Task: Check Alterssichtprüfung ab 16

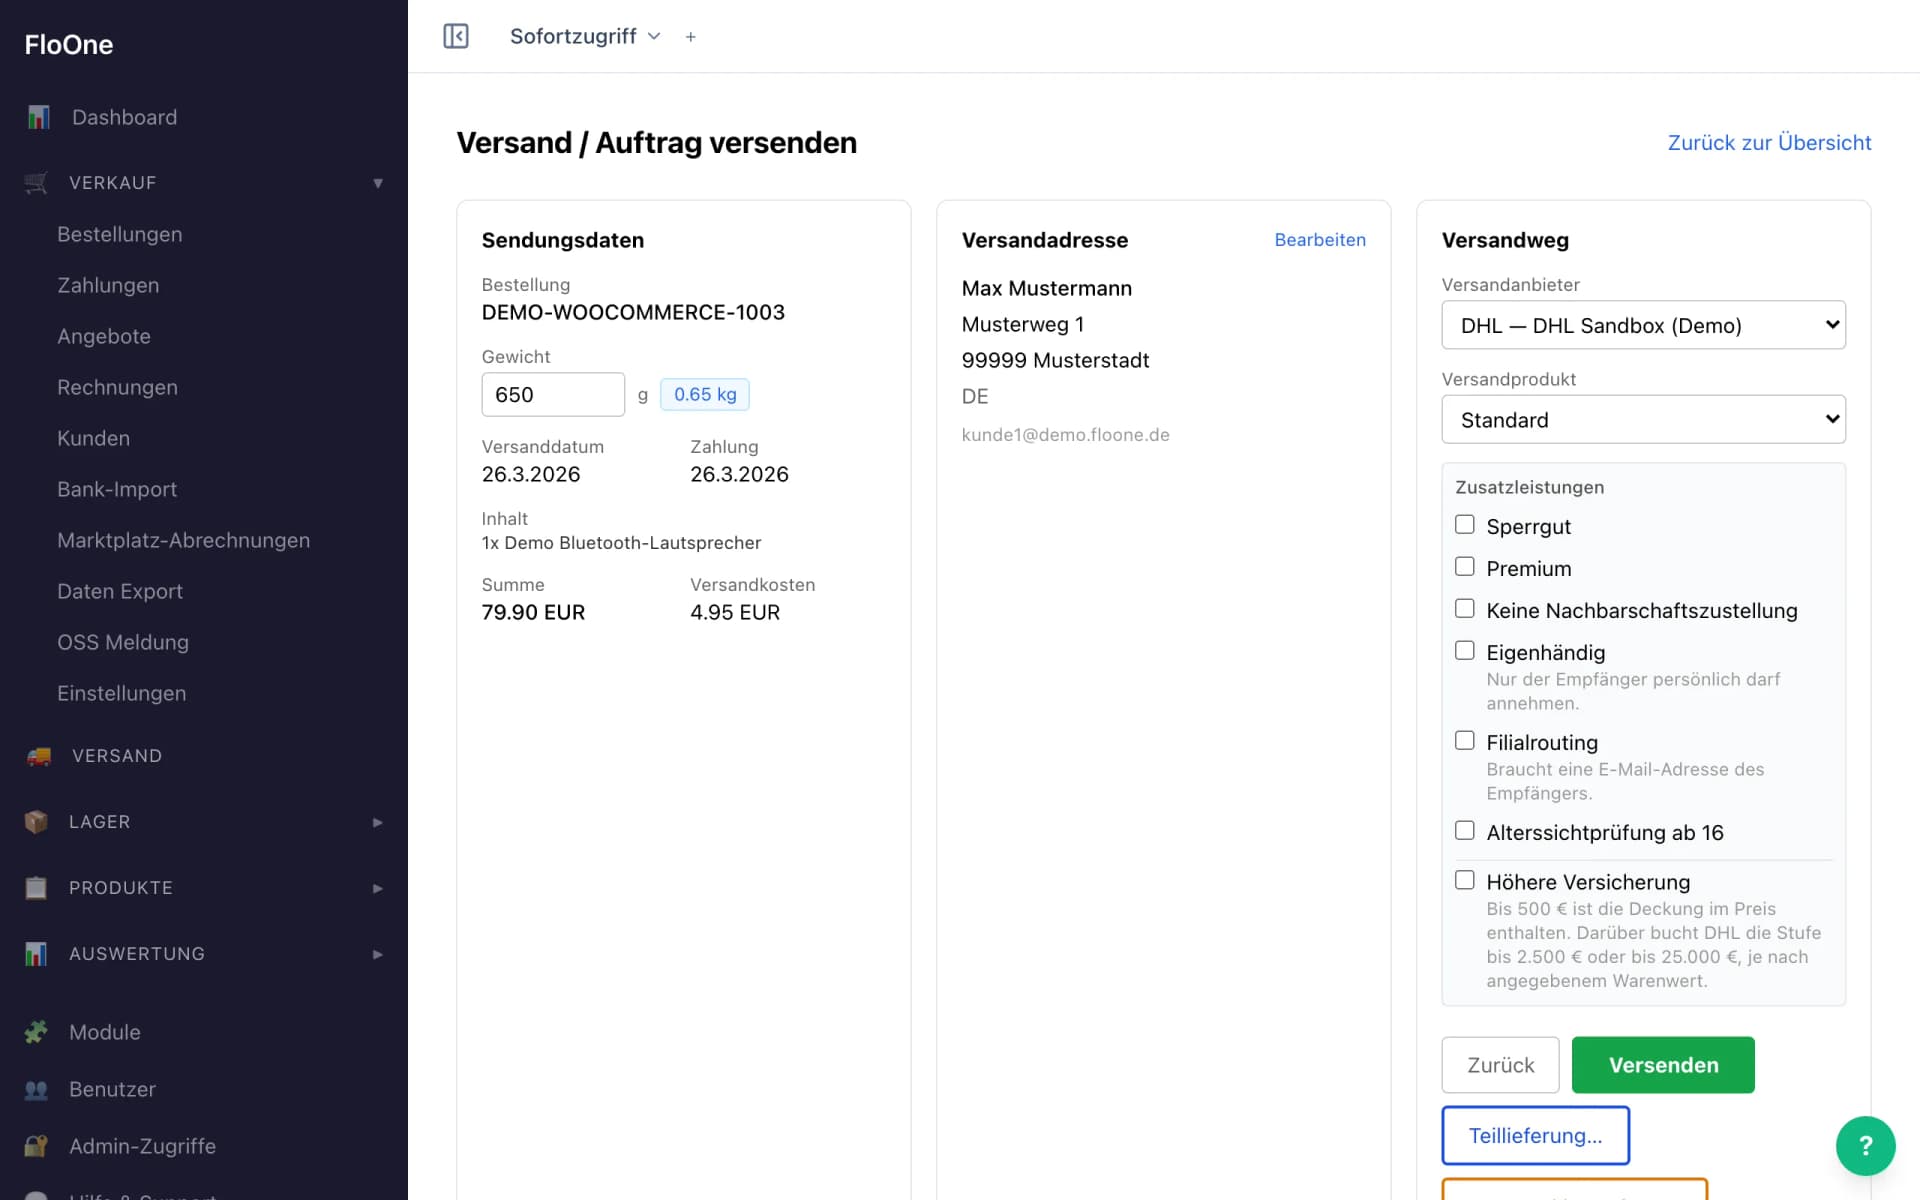Action: (1465, 831)
